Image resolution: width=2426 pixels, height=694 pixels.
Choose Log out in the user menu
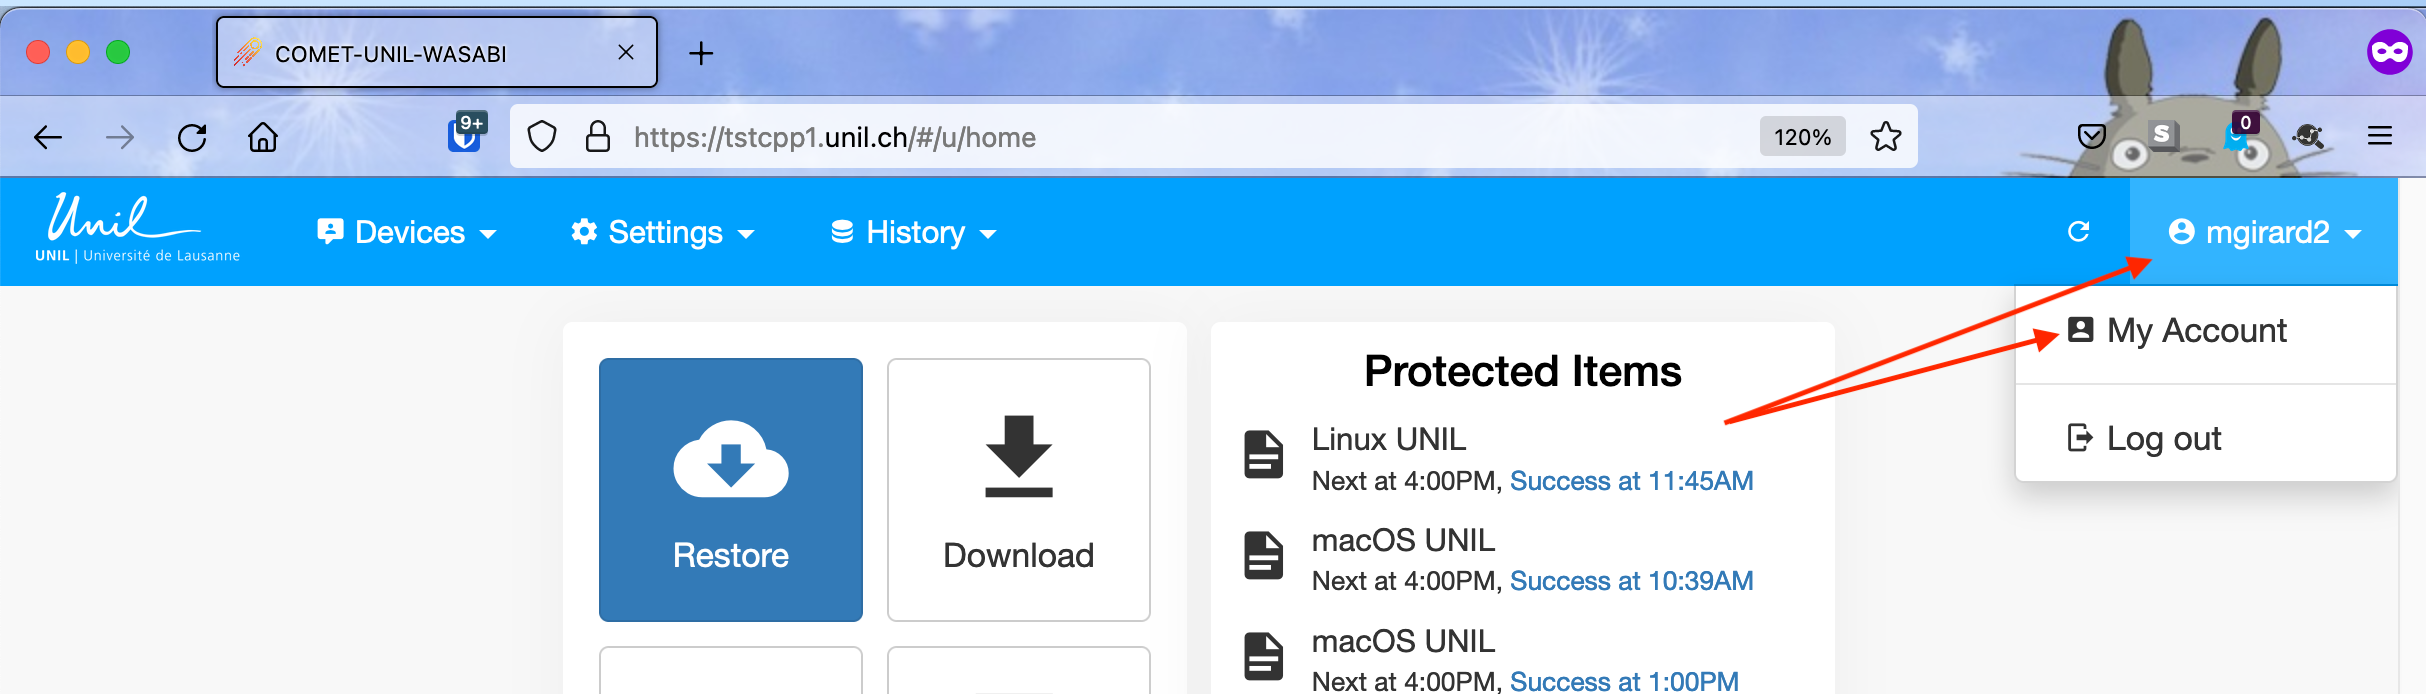pyautogui.click(x=2163, y=439)
